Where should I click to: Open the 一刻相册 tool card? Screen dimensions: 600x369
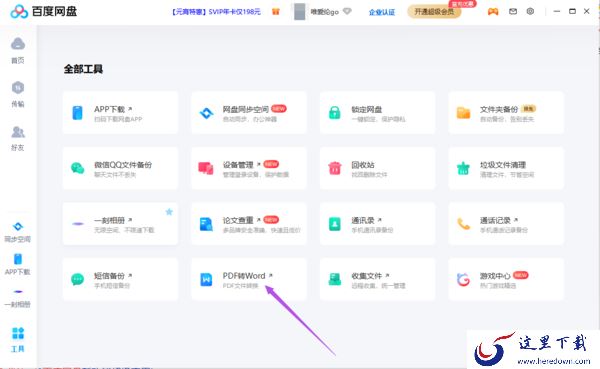120,224
